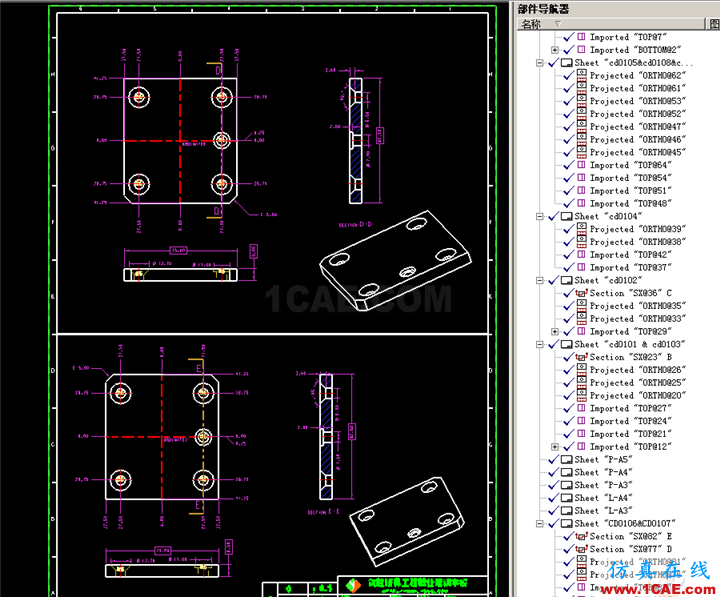The height and width of the screenshot is (597, 720).
Task: Click the imported view icon beside TOP@7
Action: click(581, 36)
